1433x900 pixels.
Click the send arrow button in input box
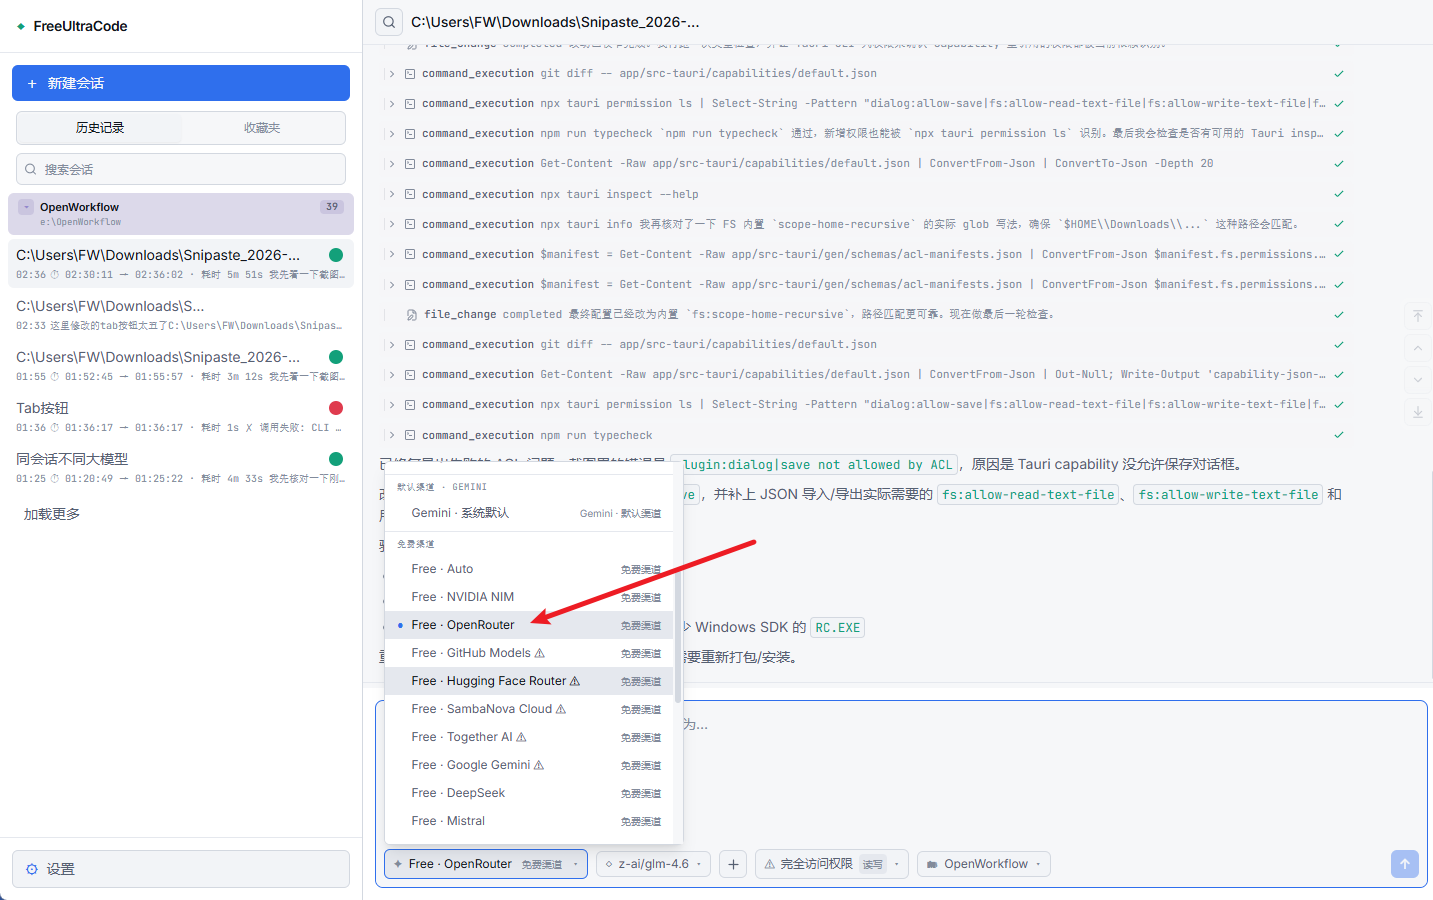(1405, 864)
